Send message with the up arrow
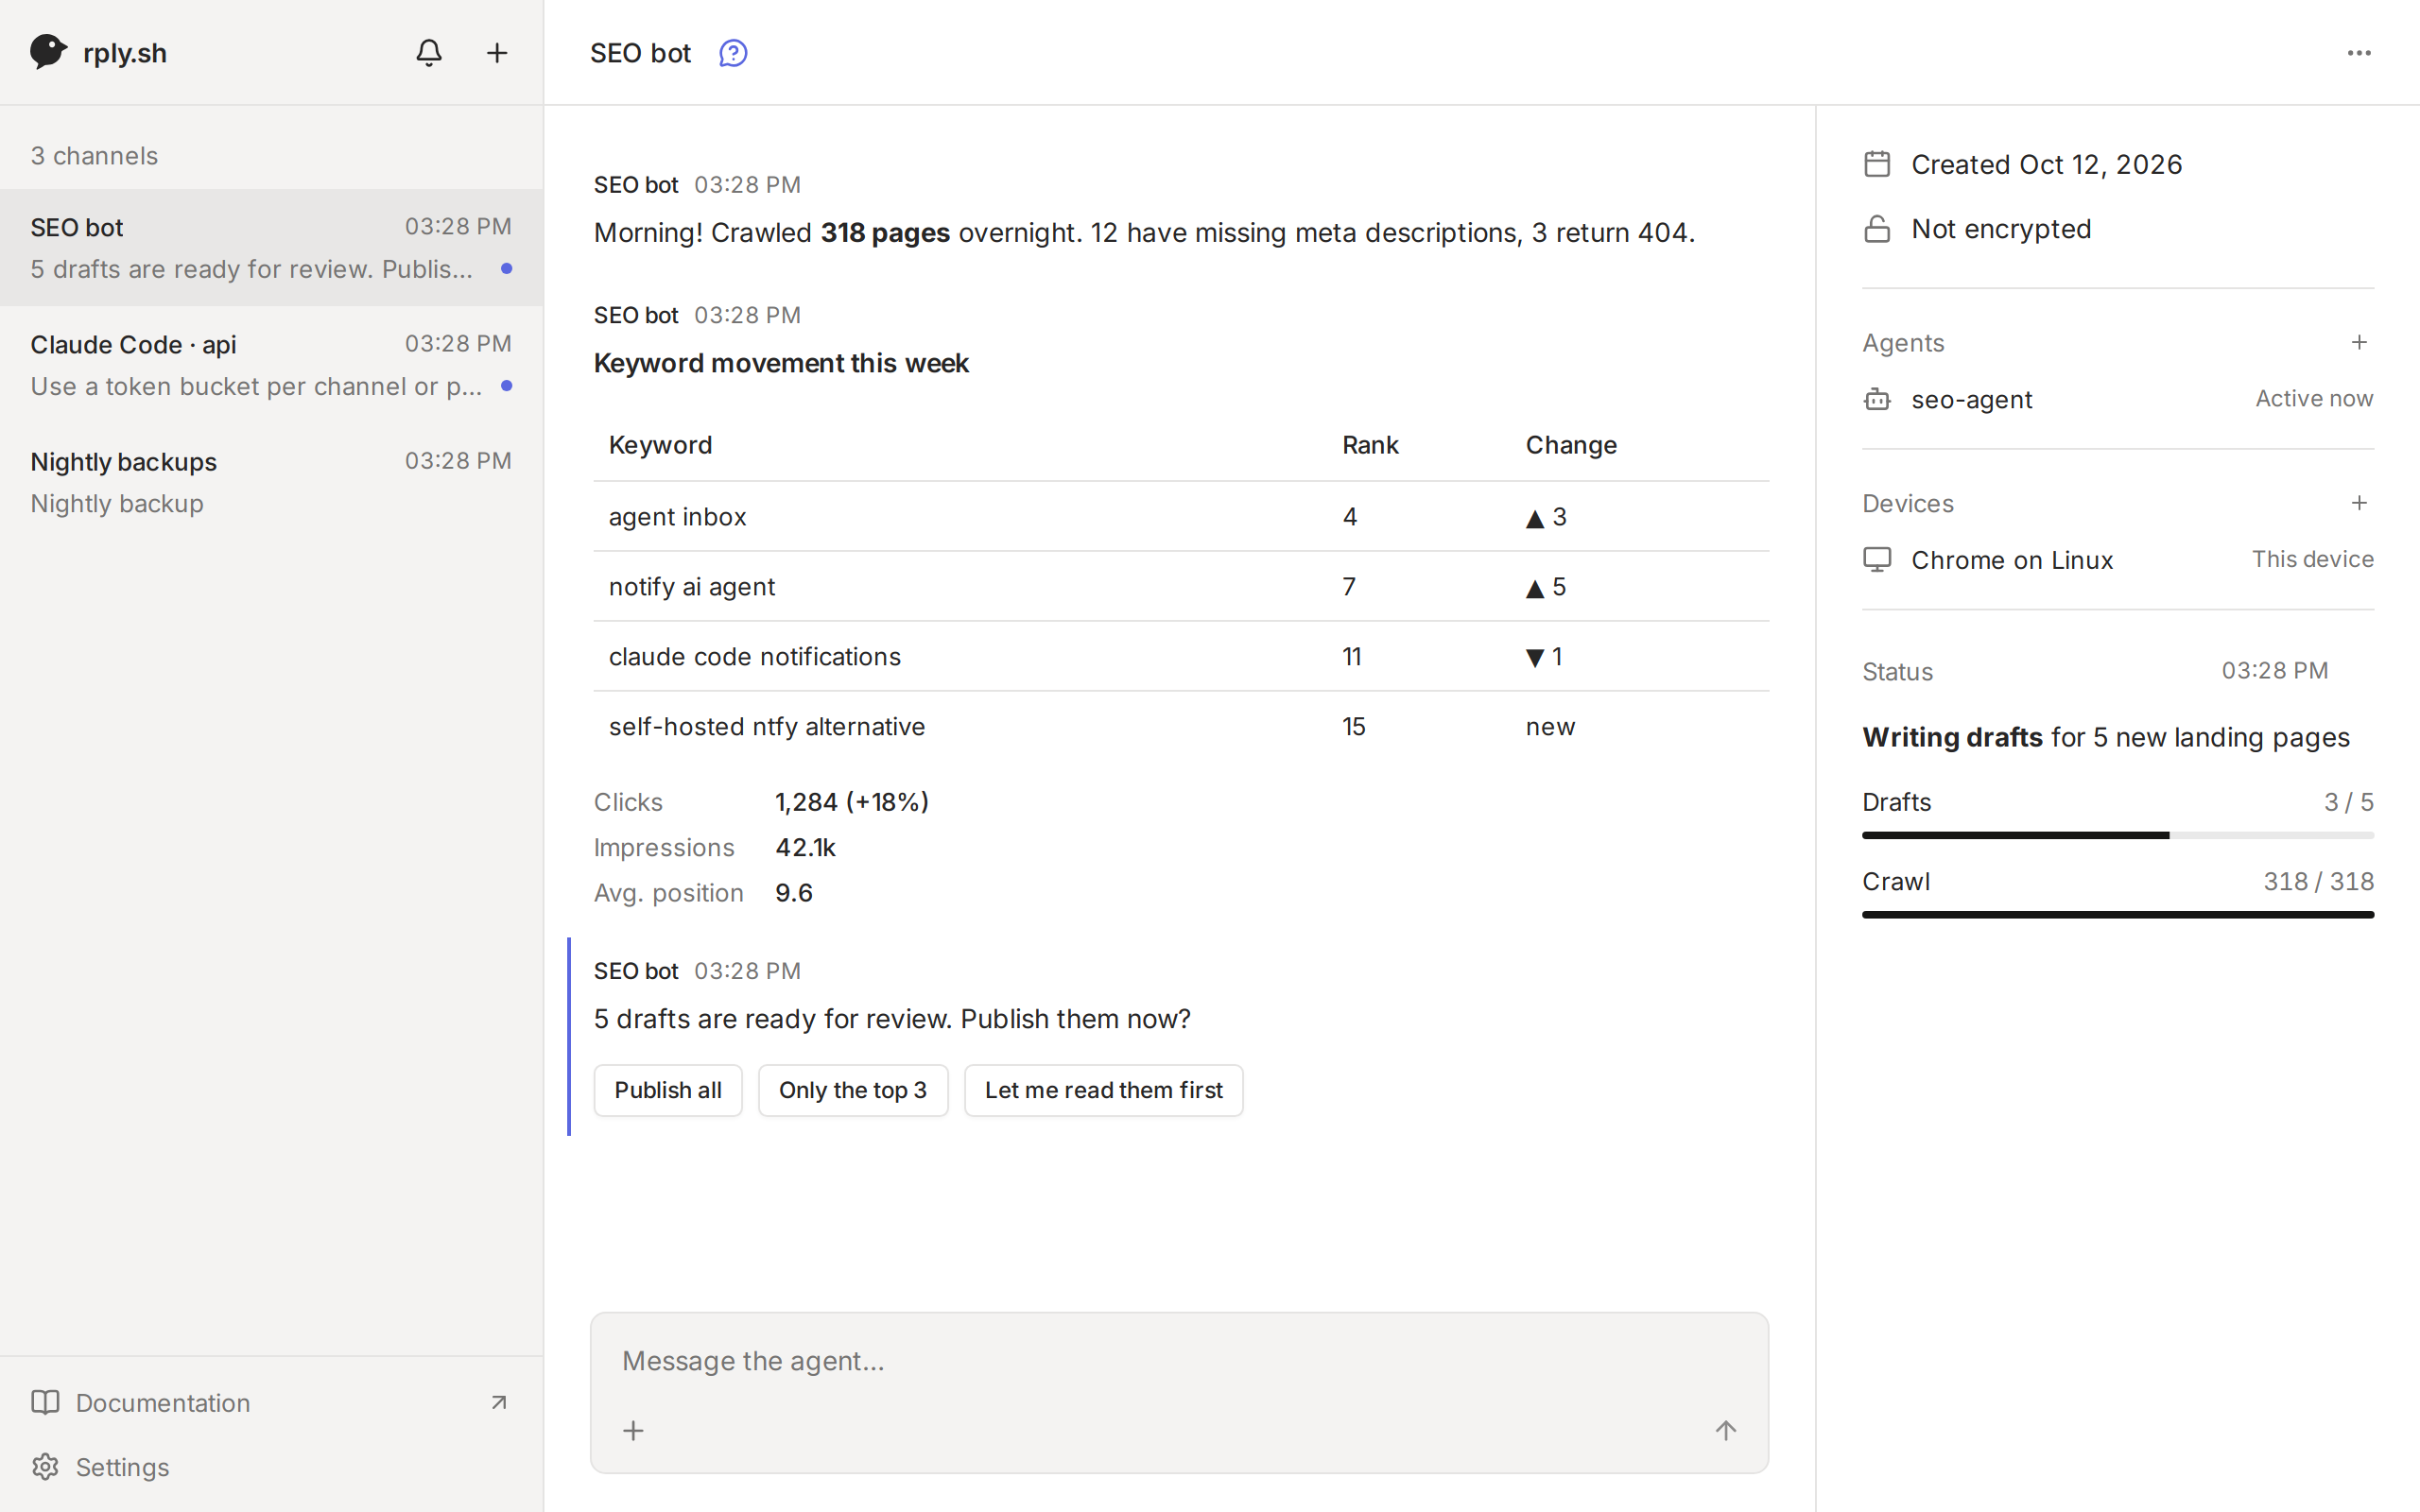 [1726, 1431]
